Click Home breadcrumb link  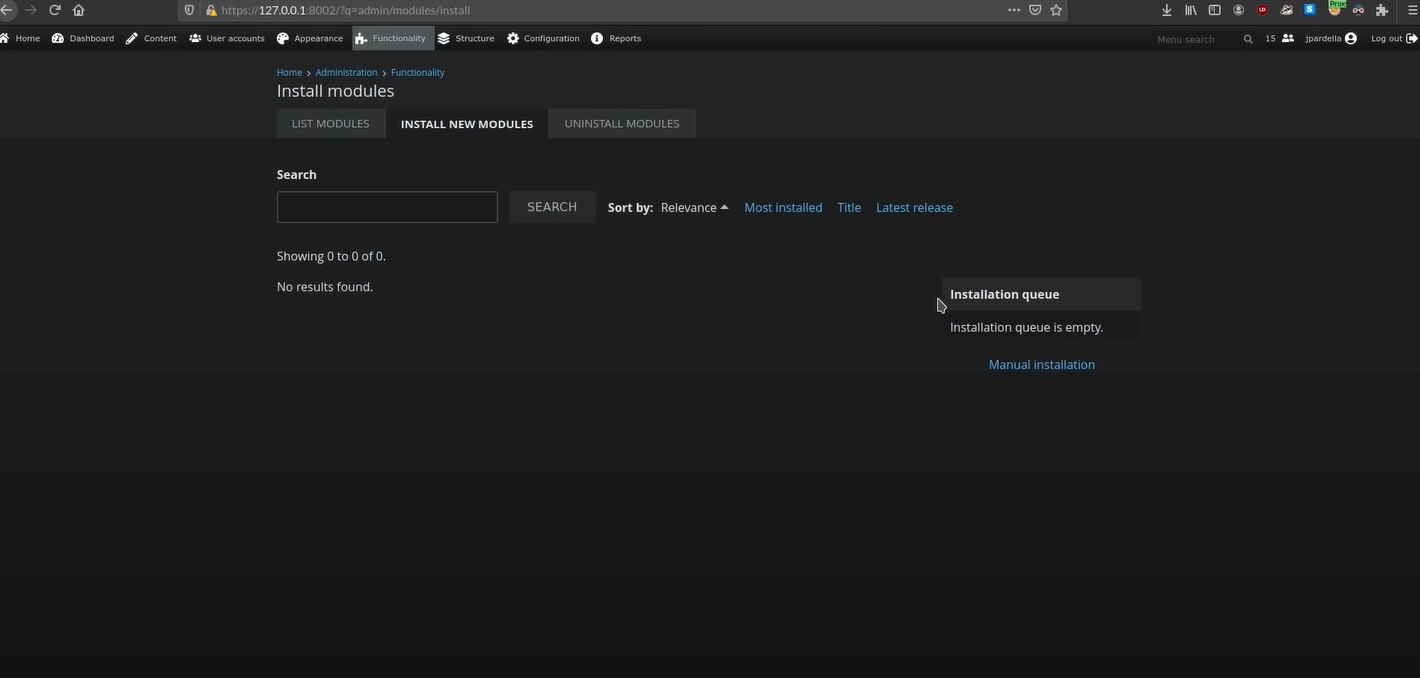click(x=289, y=72)
